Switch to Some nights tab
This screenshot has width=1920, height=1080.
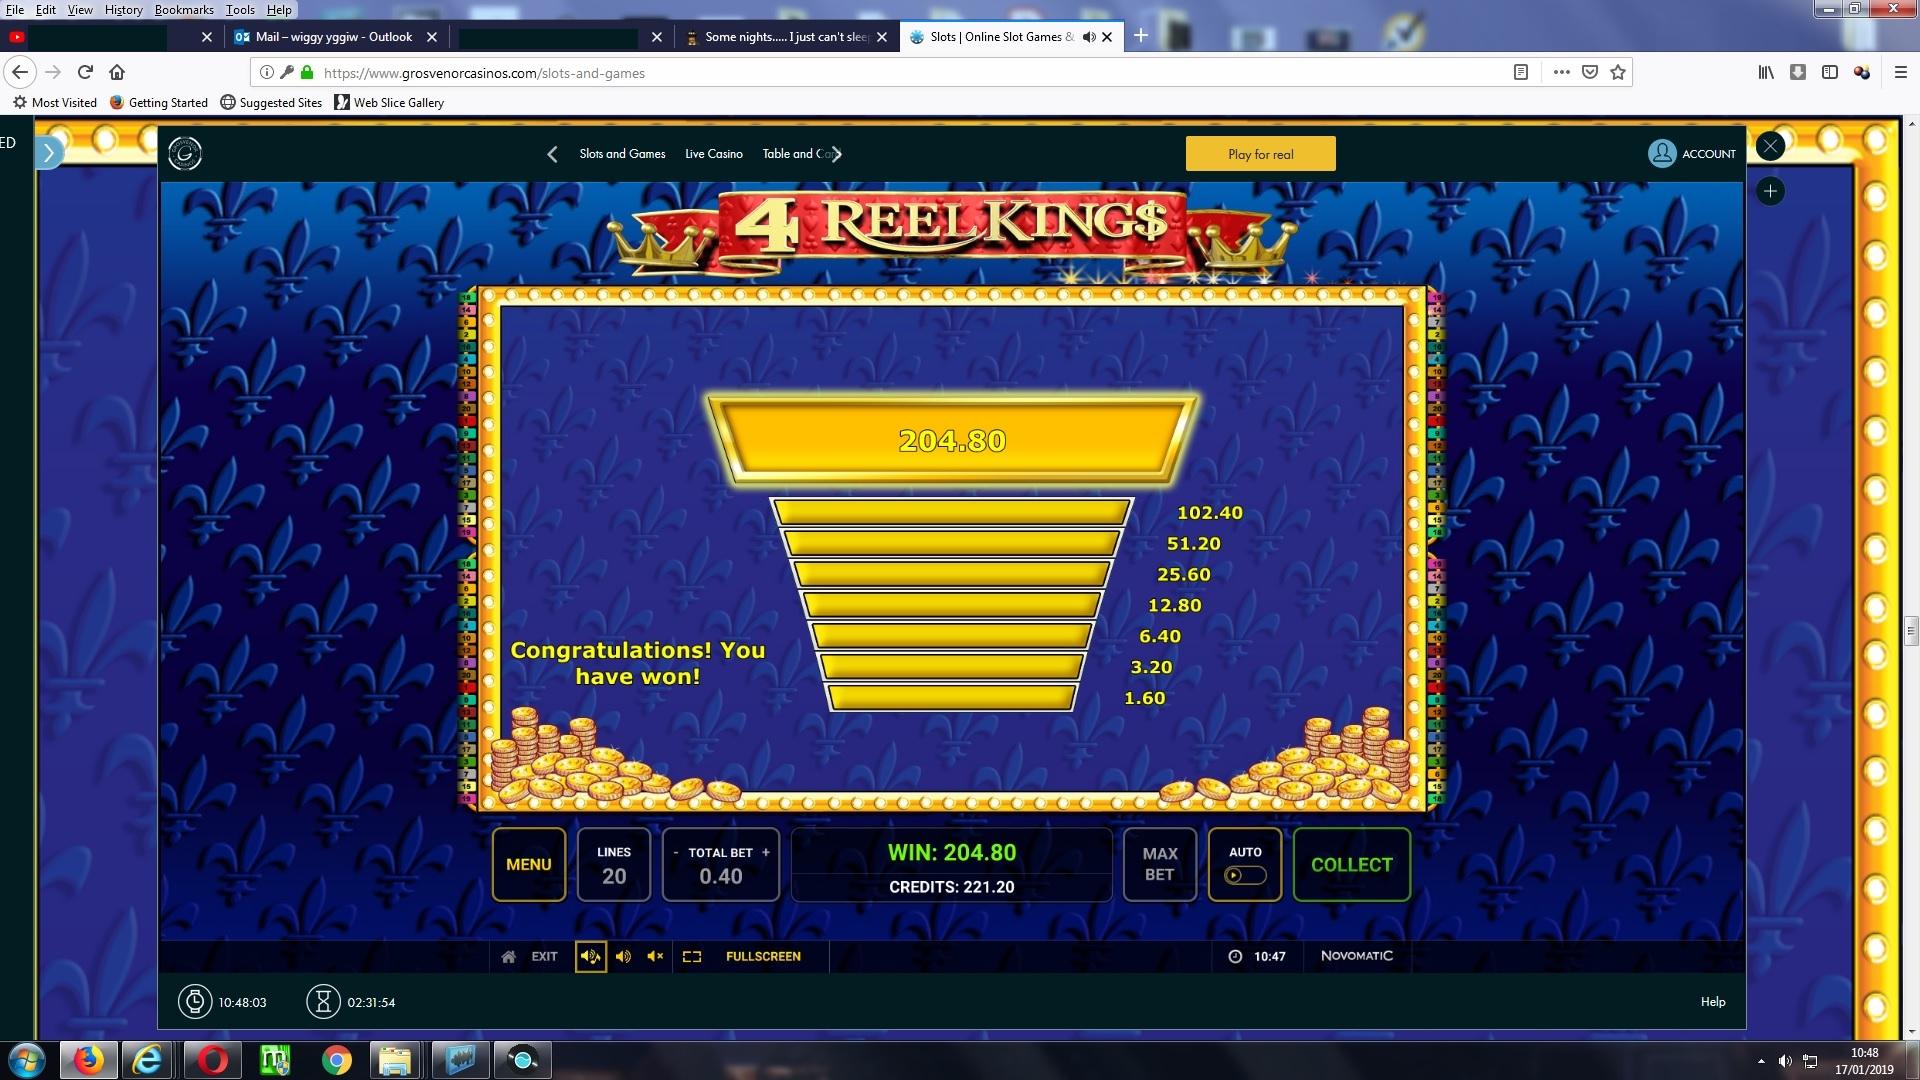point(786,37)
